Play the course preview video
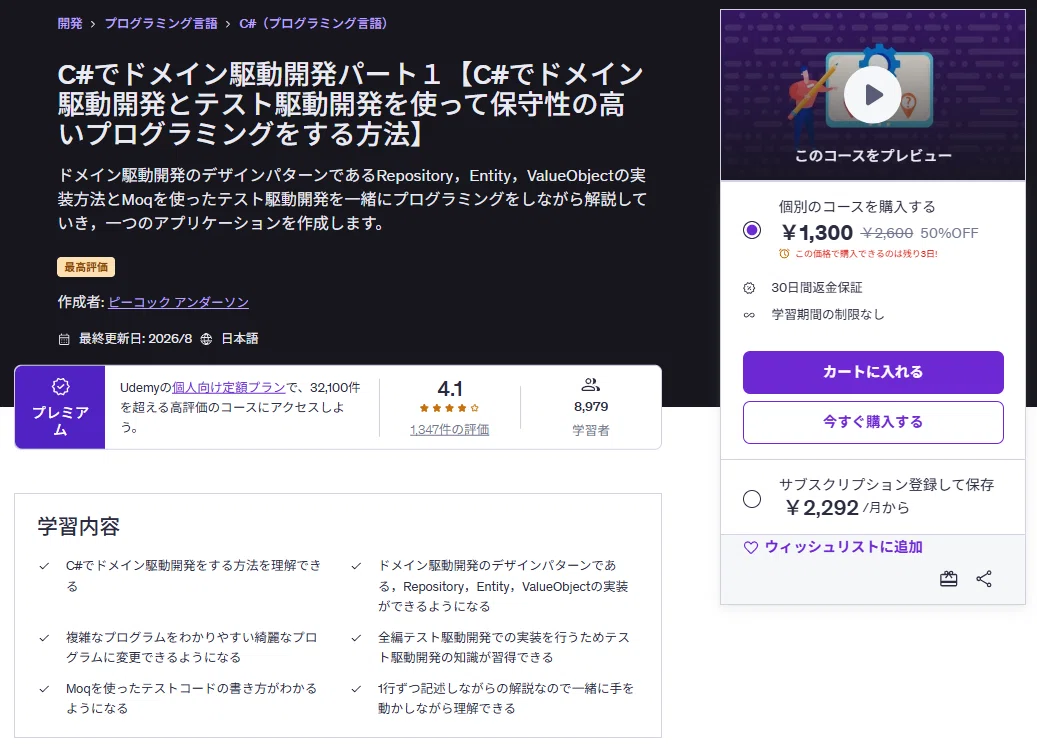Screen dimensions: 1037x744 [872, 95]
